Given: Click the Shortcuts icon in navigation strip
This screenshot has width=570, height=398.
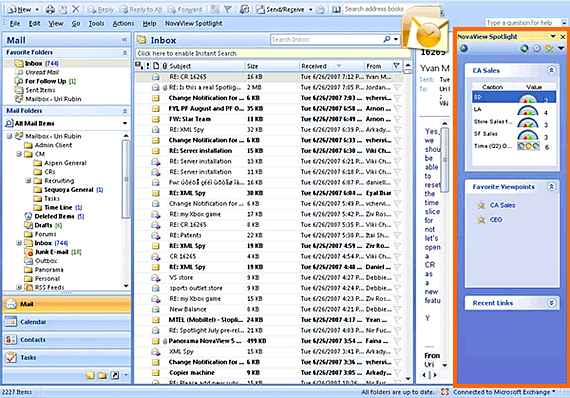Looking at the screenshot, I should [115, 375].
